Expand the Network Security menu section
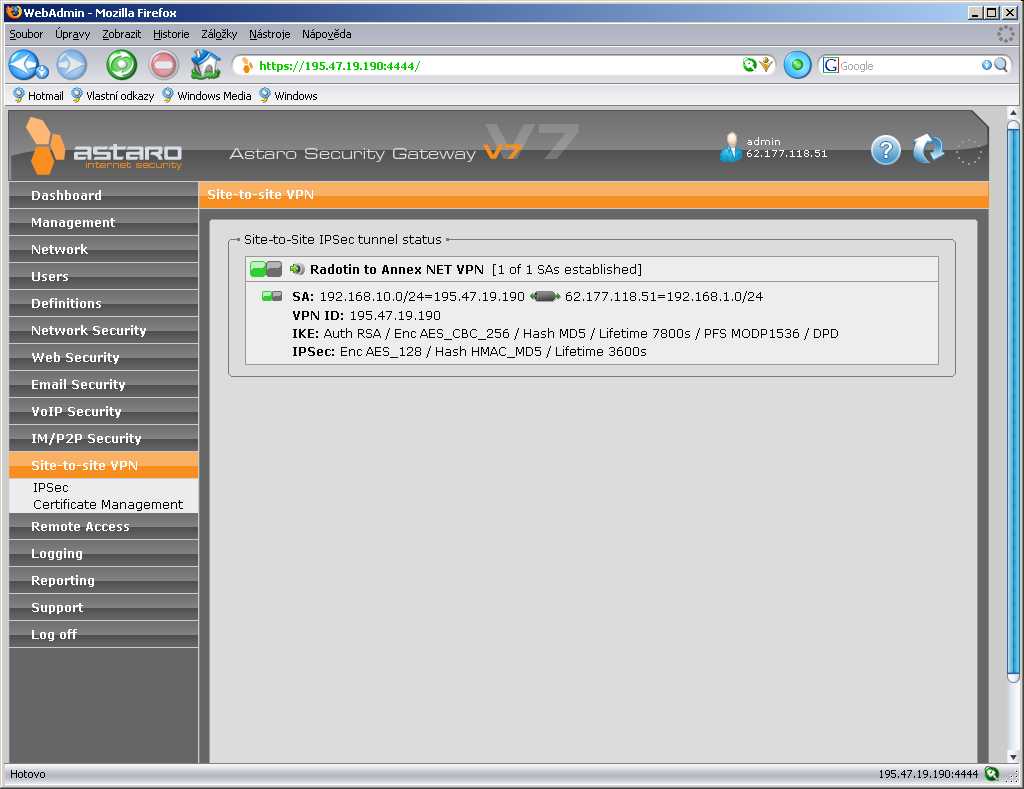 click(89, 330)
